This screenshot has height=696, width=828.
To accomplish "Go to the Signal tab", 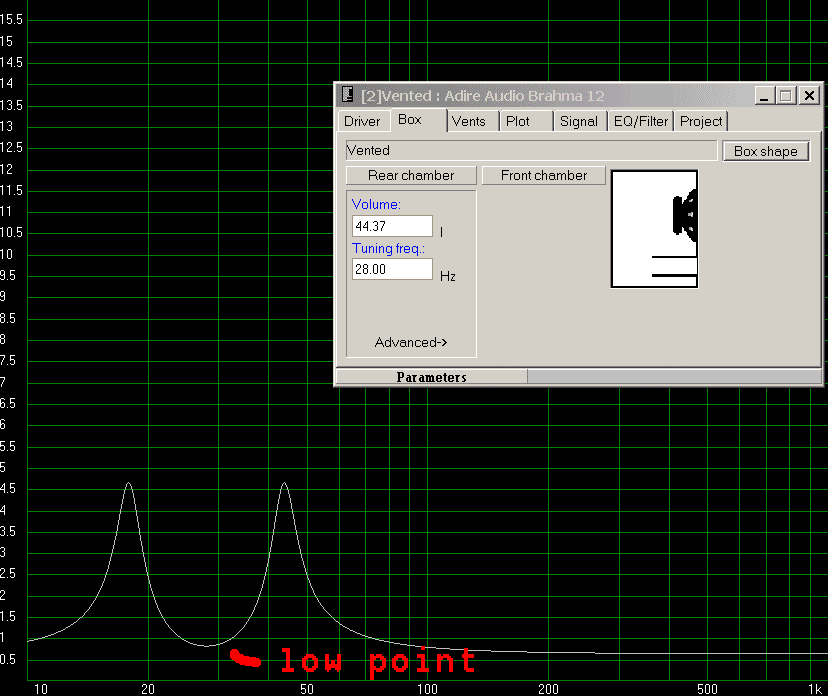I will click(580, 121).
